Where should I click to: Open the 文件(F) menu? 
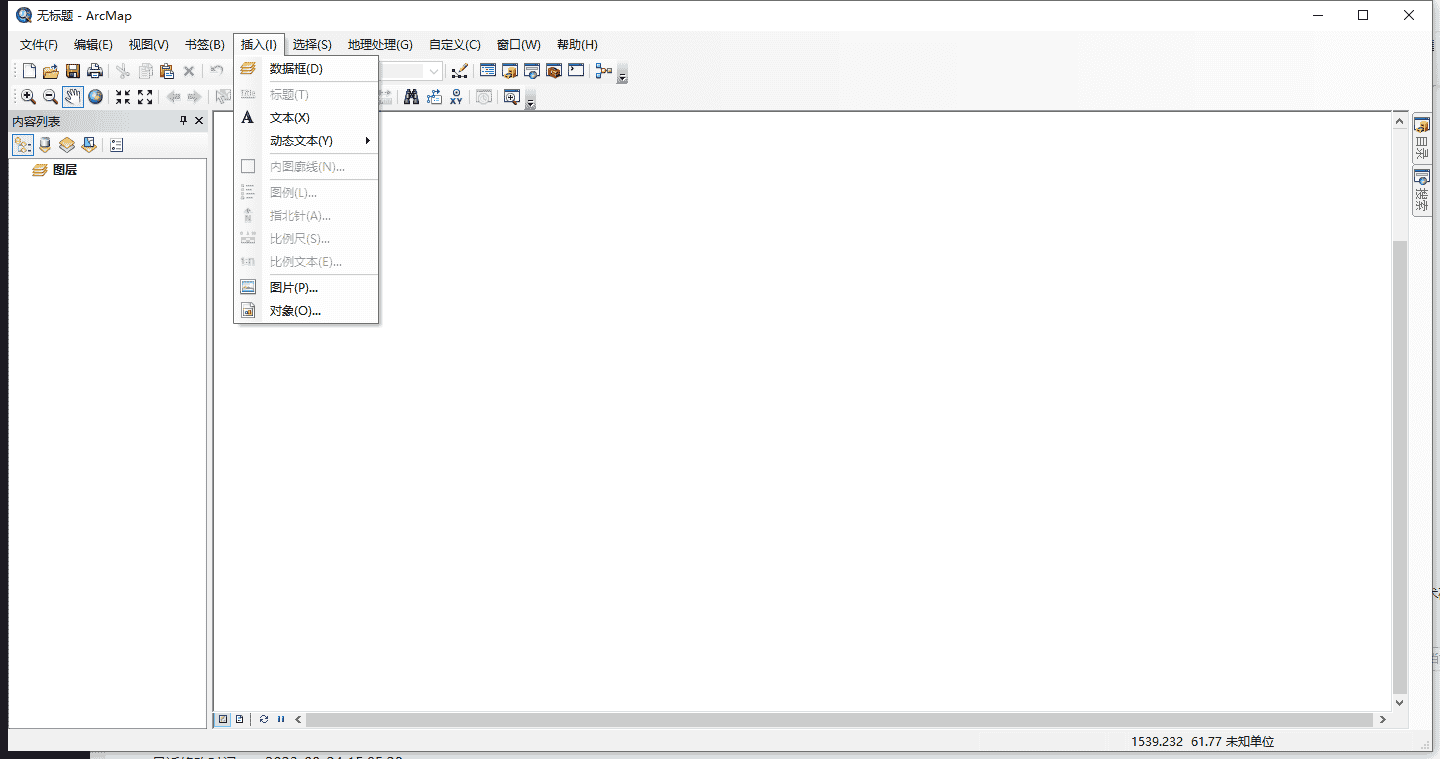tap(39, 45)
